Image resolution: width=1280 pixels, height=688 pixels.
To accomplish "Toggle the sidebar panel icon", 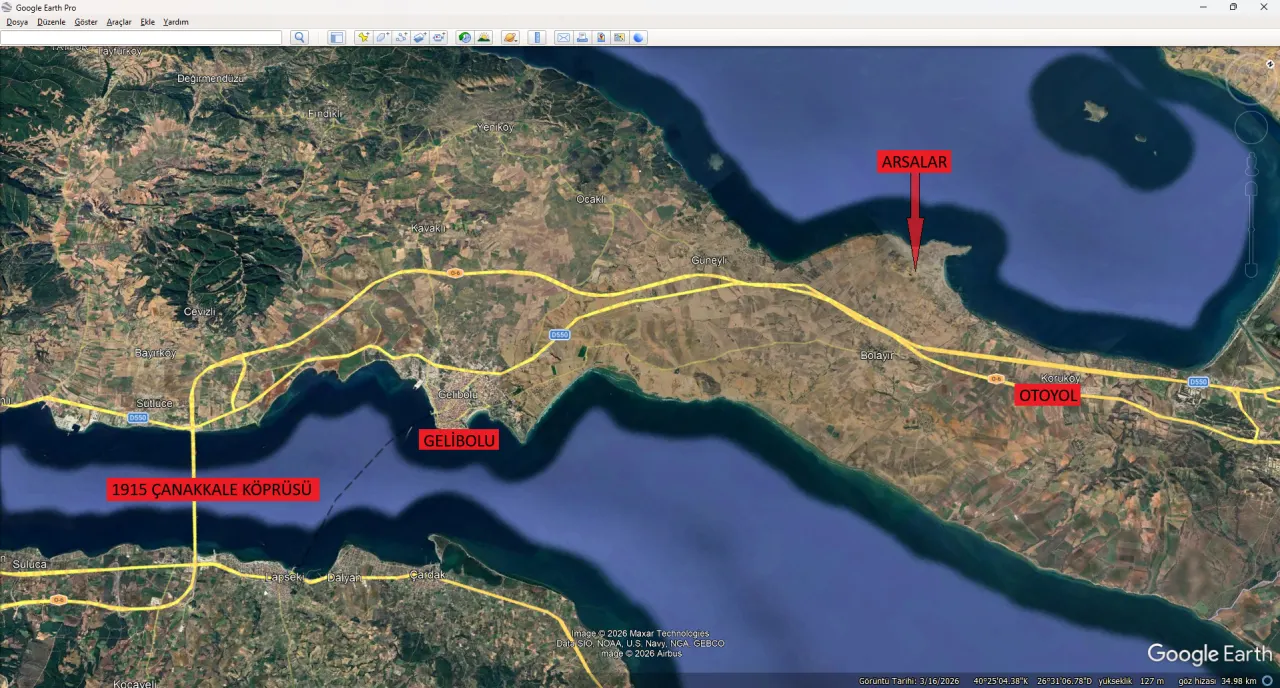I will click(336, 37).
